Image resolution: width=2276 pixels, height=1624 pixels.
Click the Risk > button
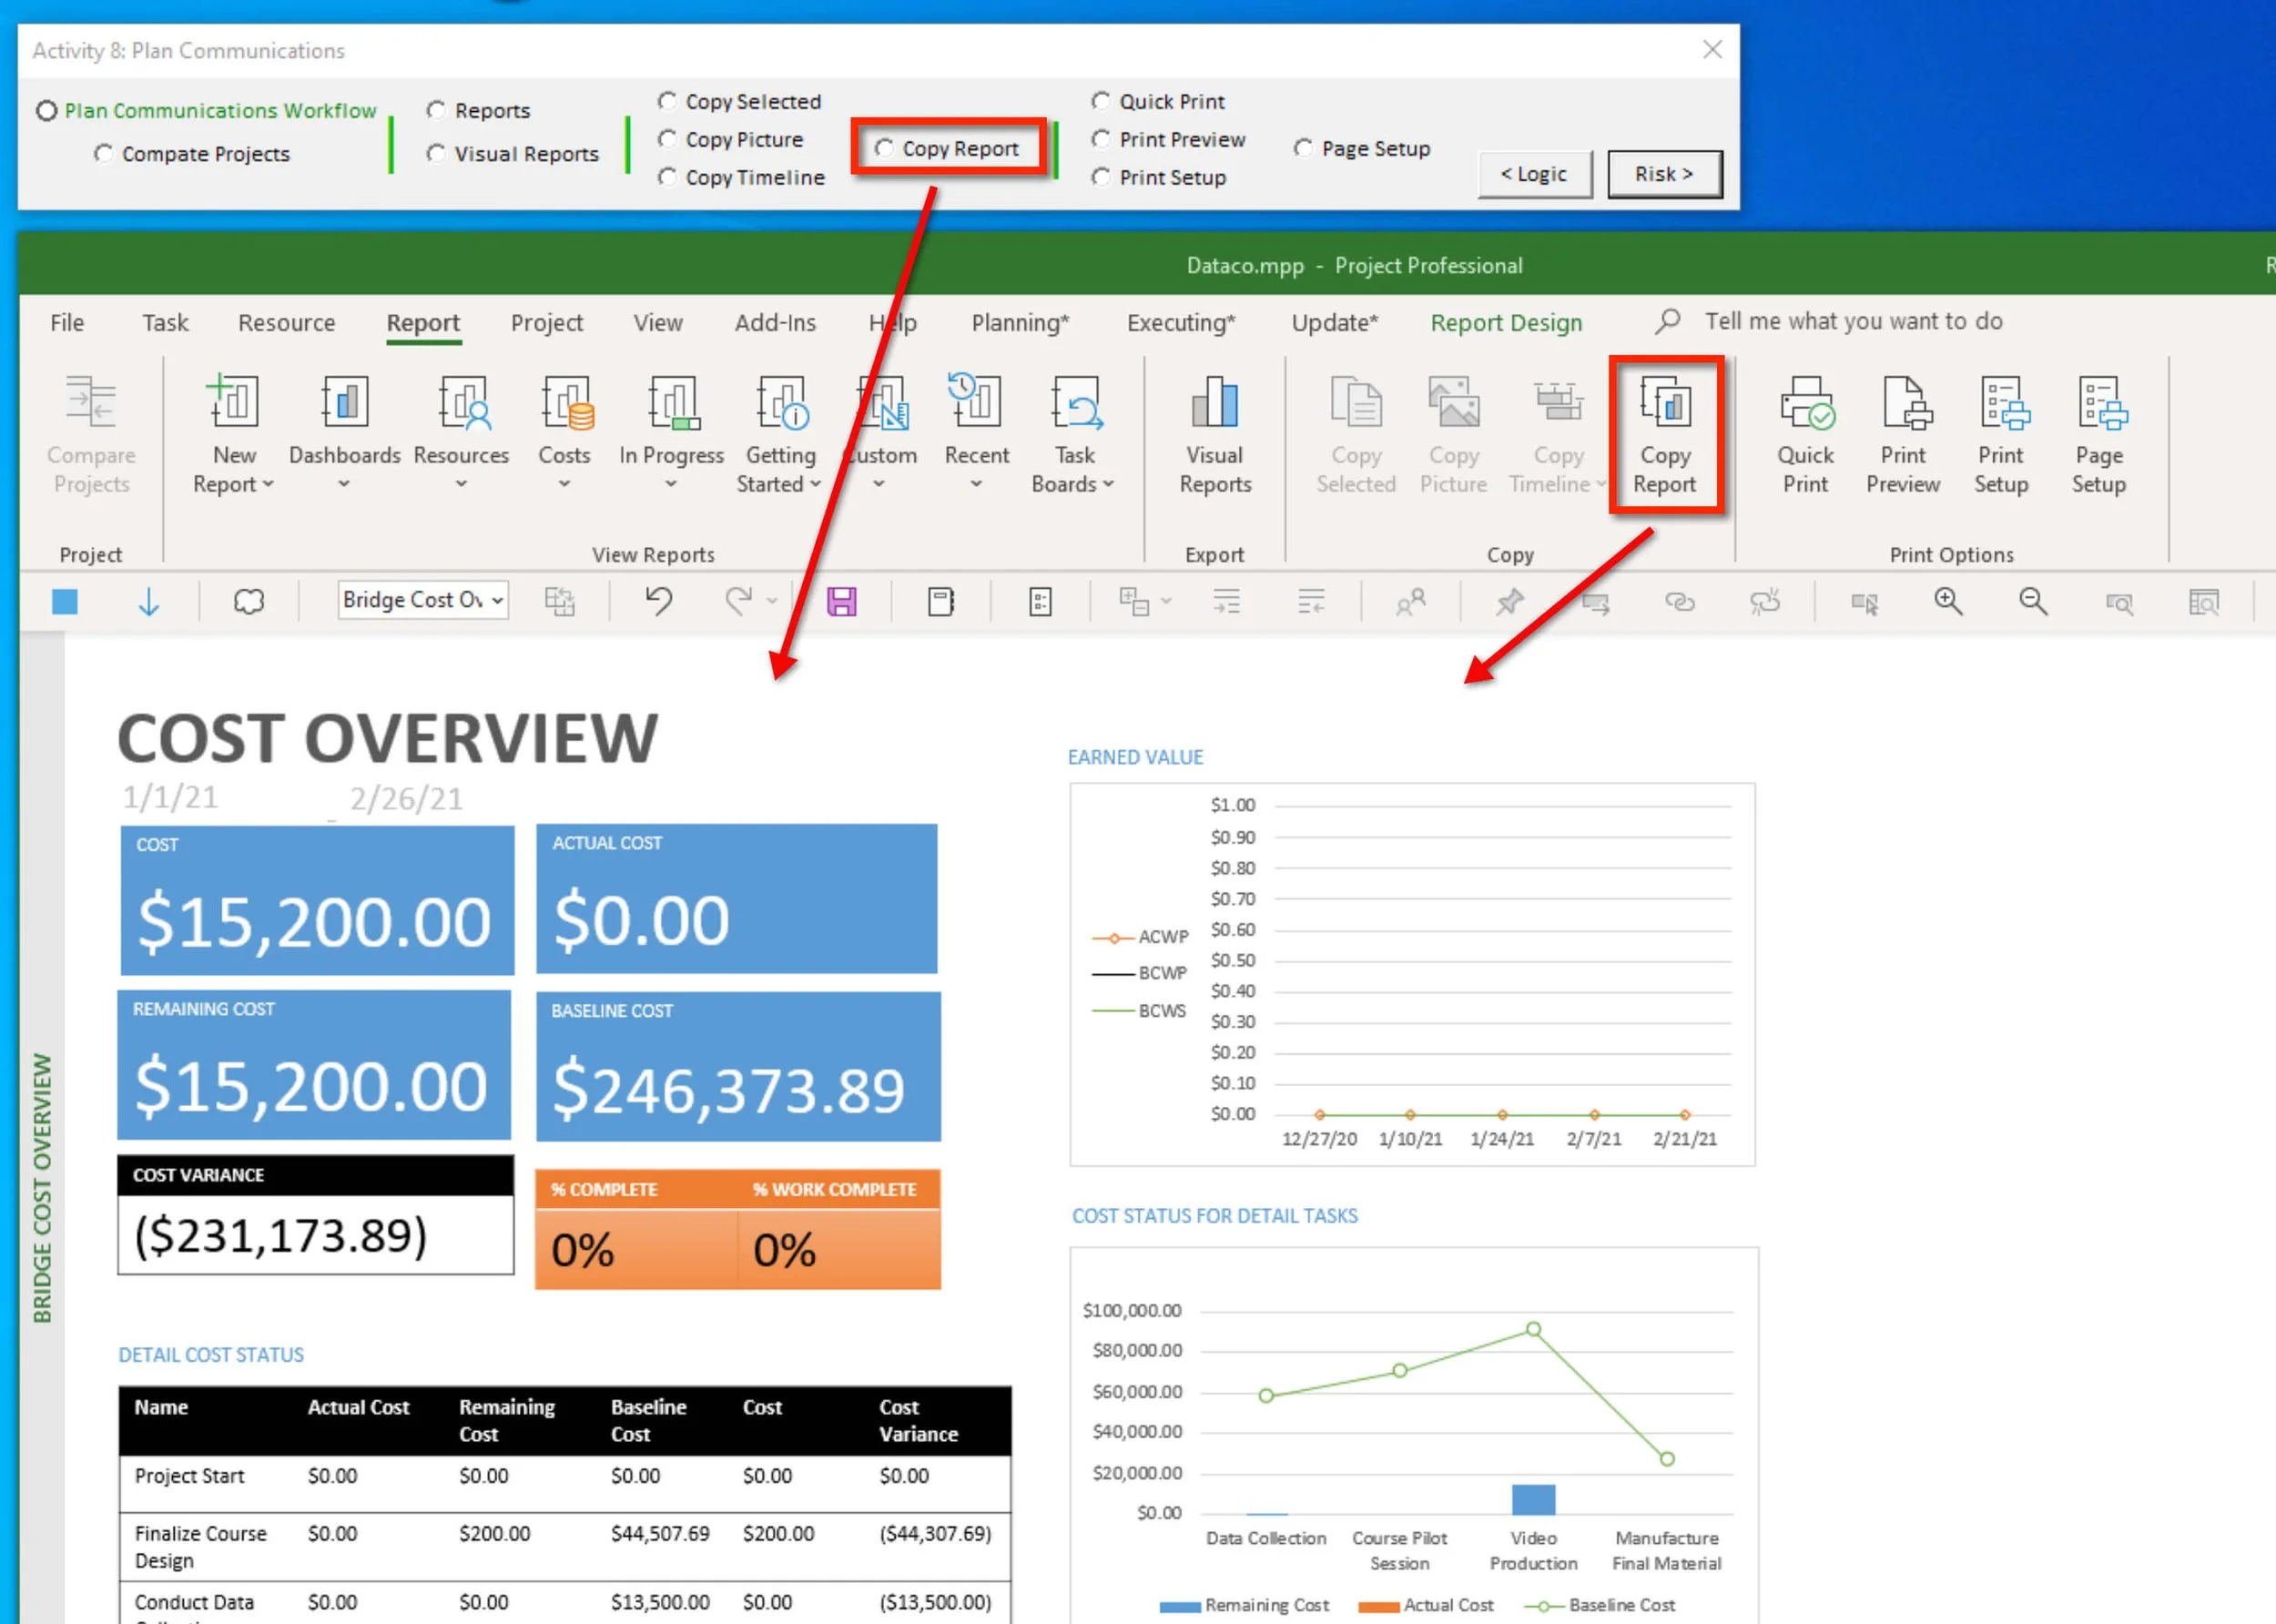coord(1664,174)
